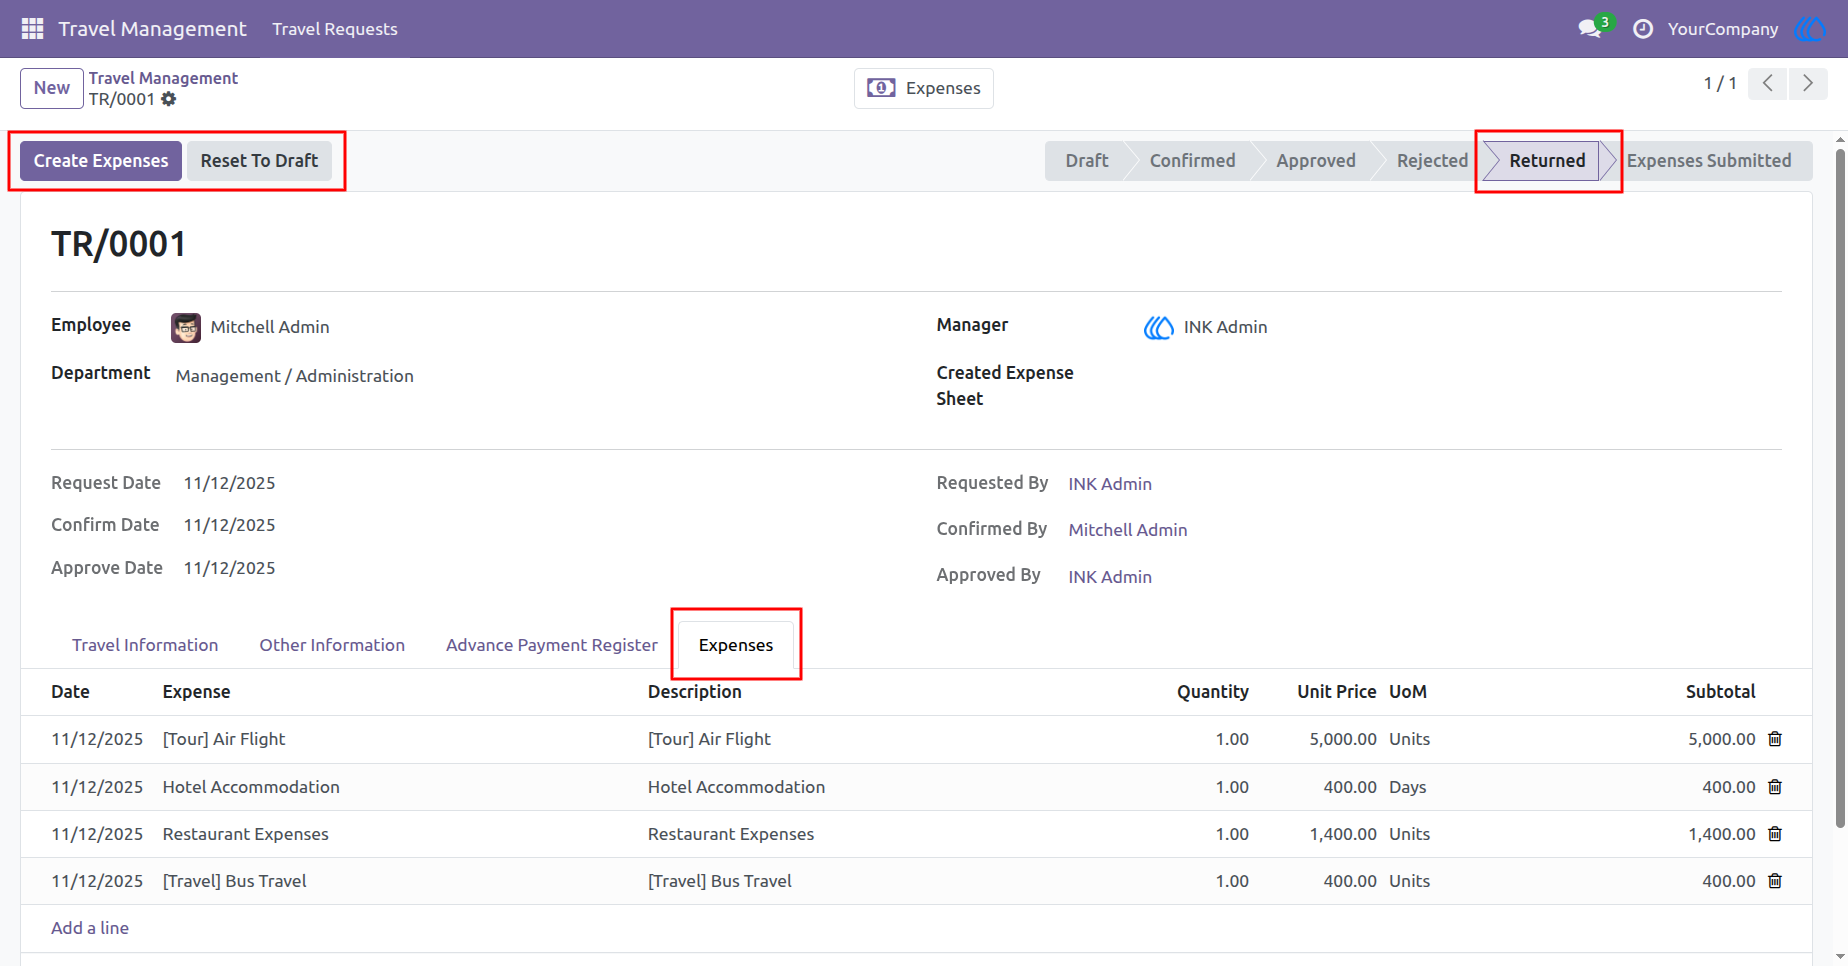Click the Travel Management app title

152,29
